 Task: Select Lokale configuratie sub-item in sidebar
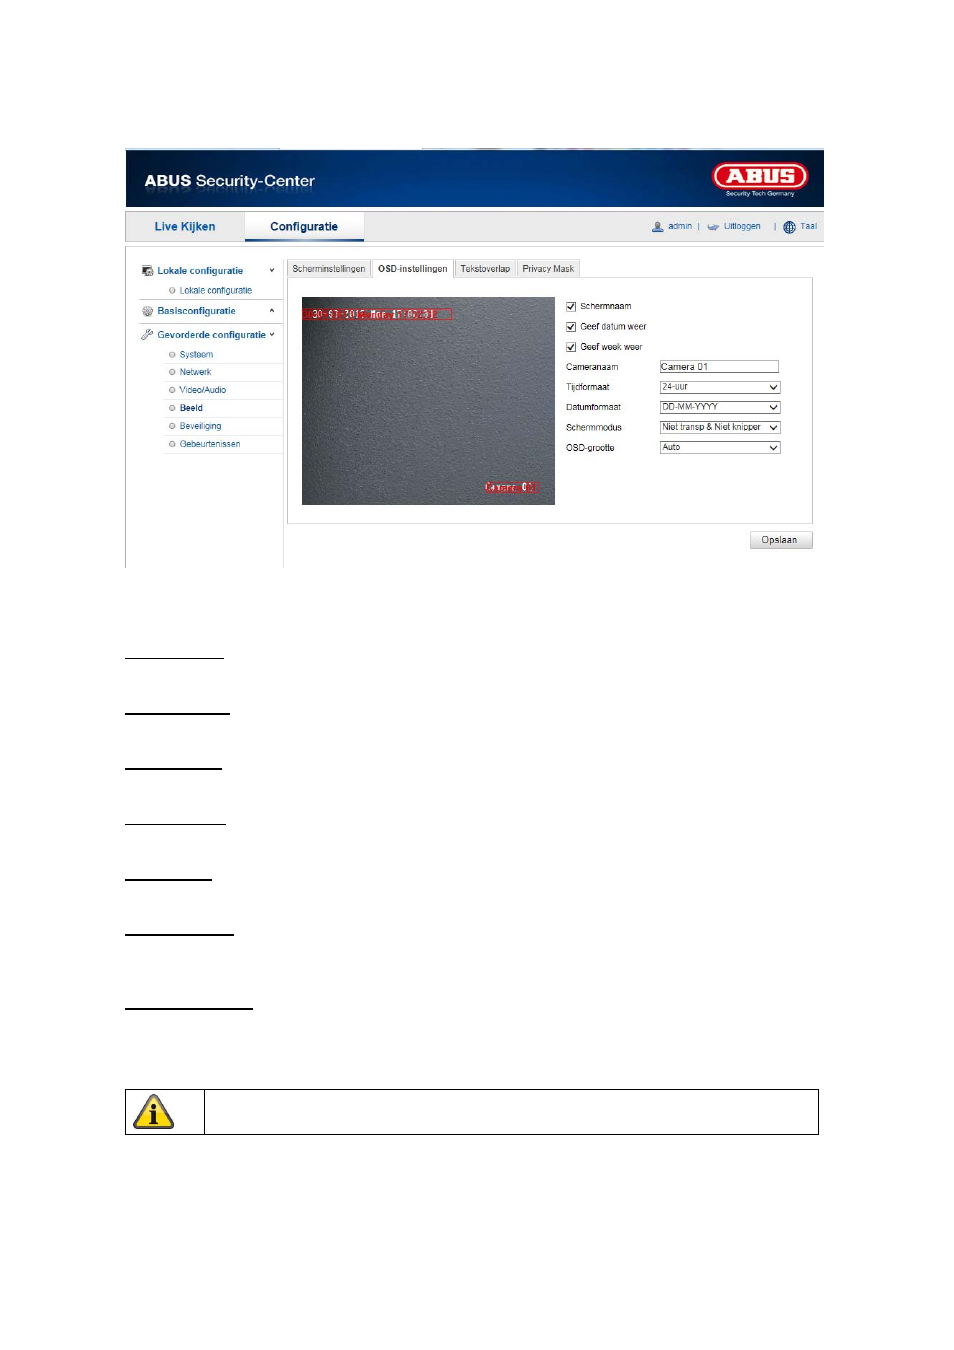click(216, 291)
